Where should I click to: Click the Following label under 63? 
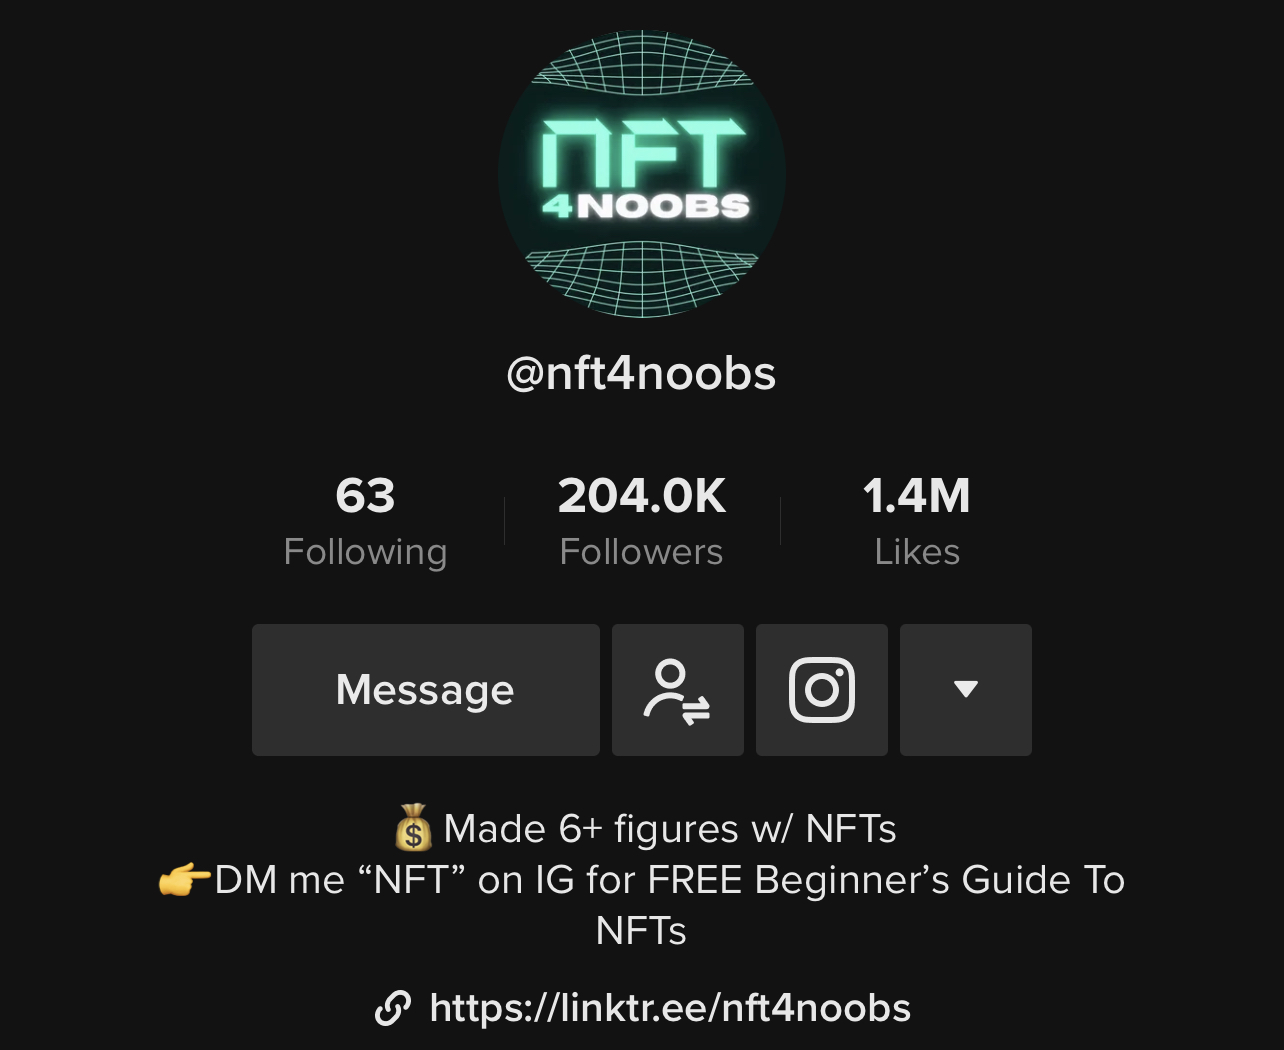[365, 552]
